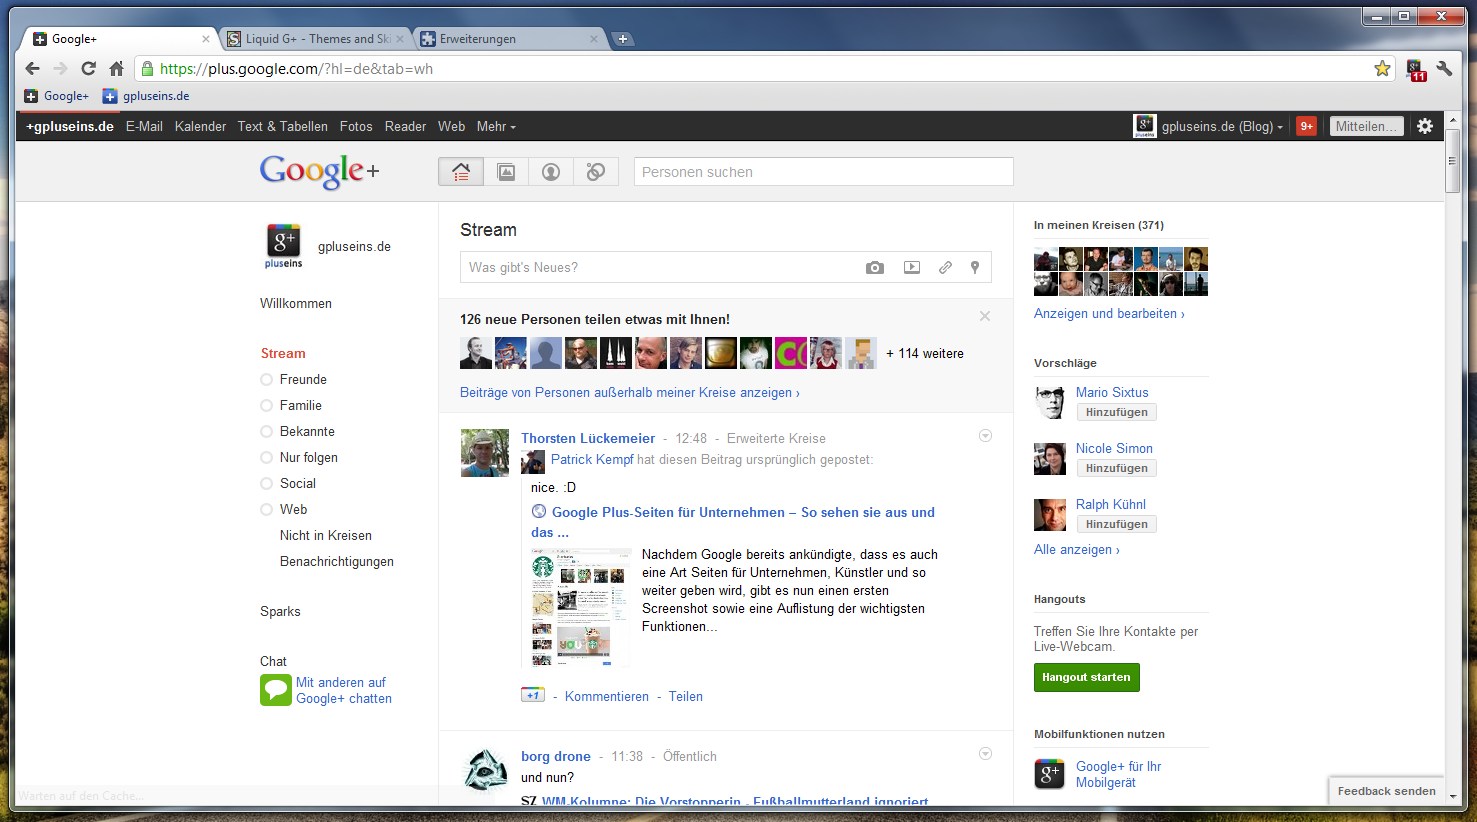The image size is (1477, 822).
Task: Open the Circles icon in Google+ toolbar
Action: click(x=596, y=172)
